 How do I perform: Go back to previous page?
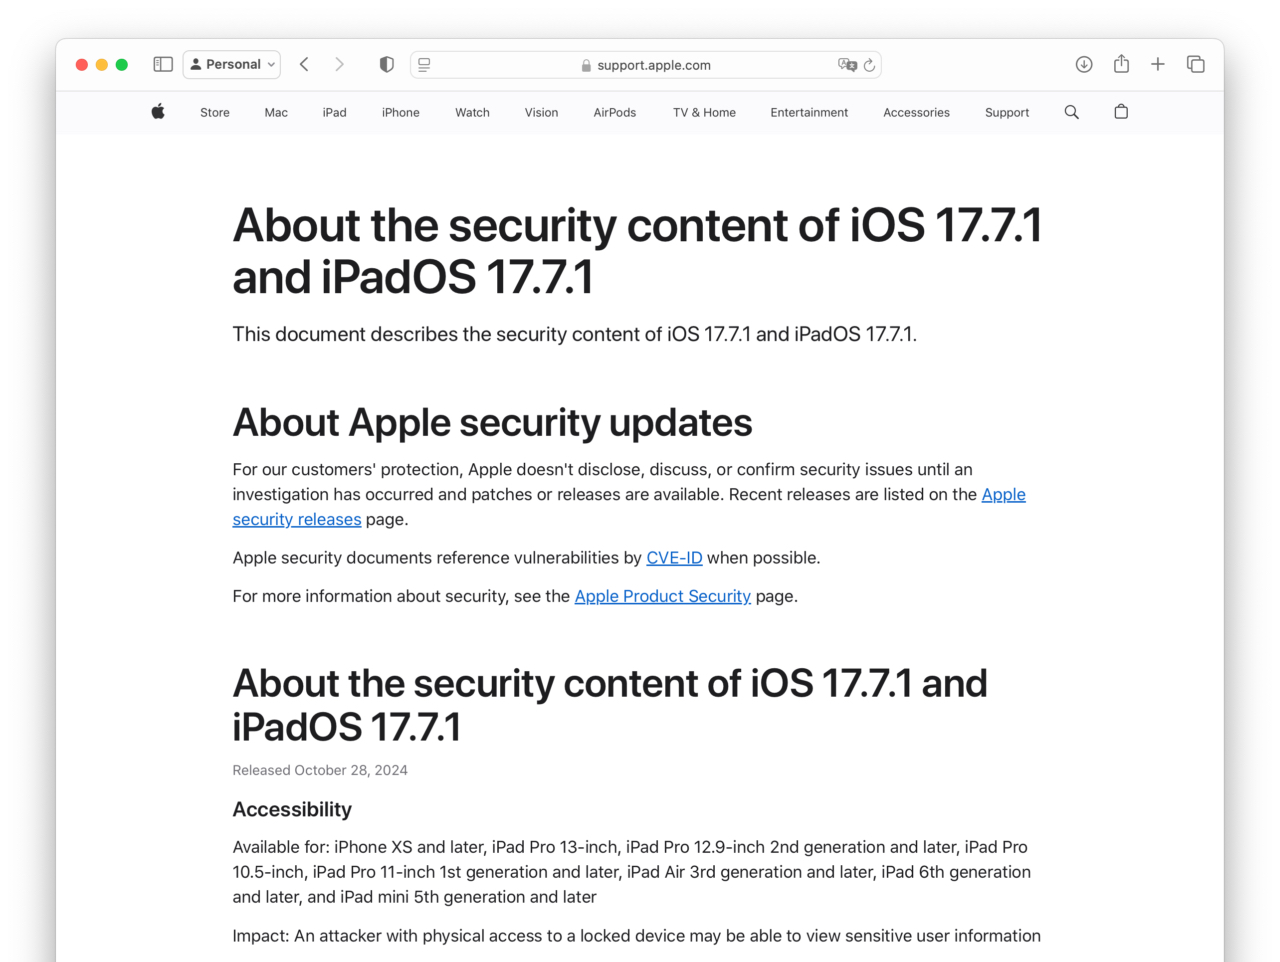point(304,64)
